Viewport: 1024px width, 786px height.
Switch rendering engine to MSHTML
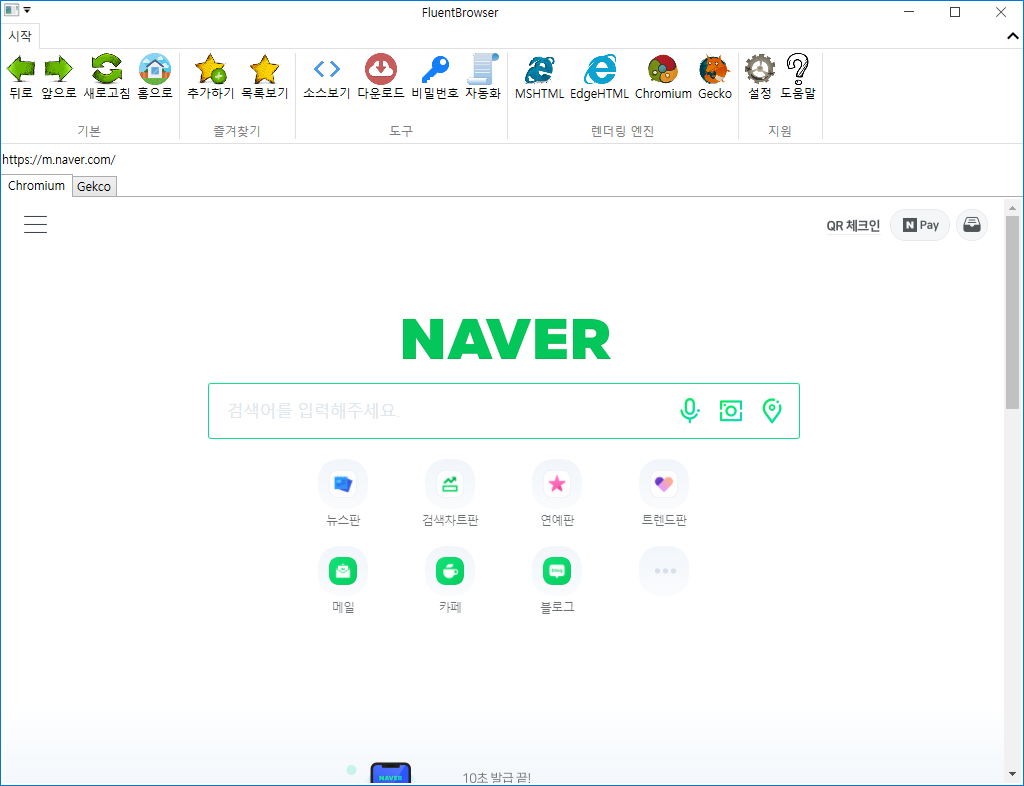539,76
